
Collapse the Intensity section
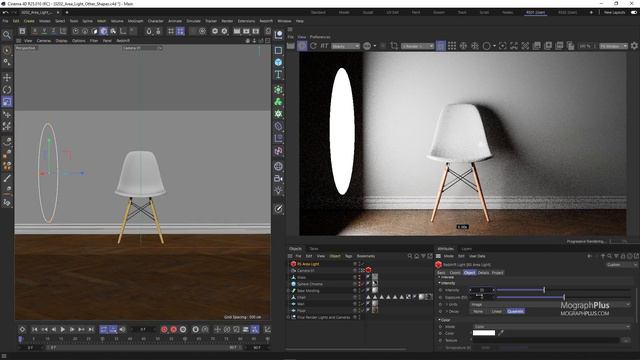click(x=439, y=283)
